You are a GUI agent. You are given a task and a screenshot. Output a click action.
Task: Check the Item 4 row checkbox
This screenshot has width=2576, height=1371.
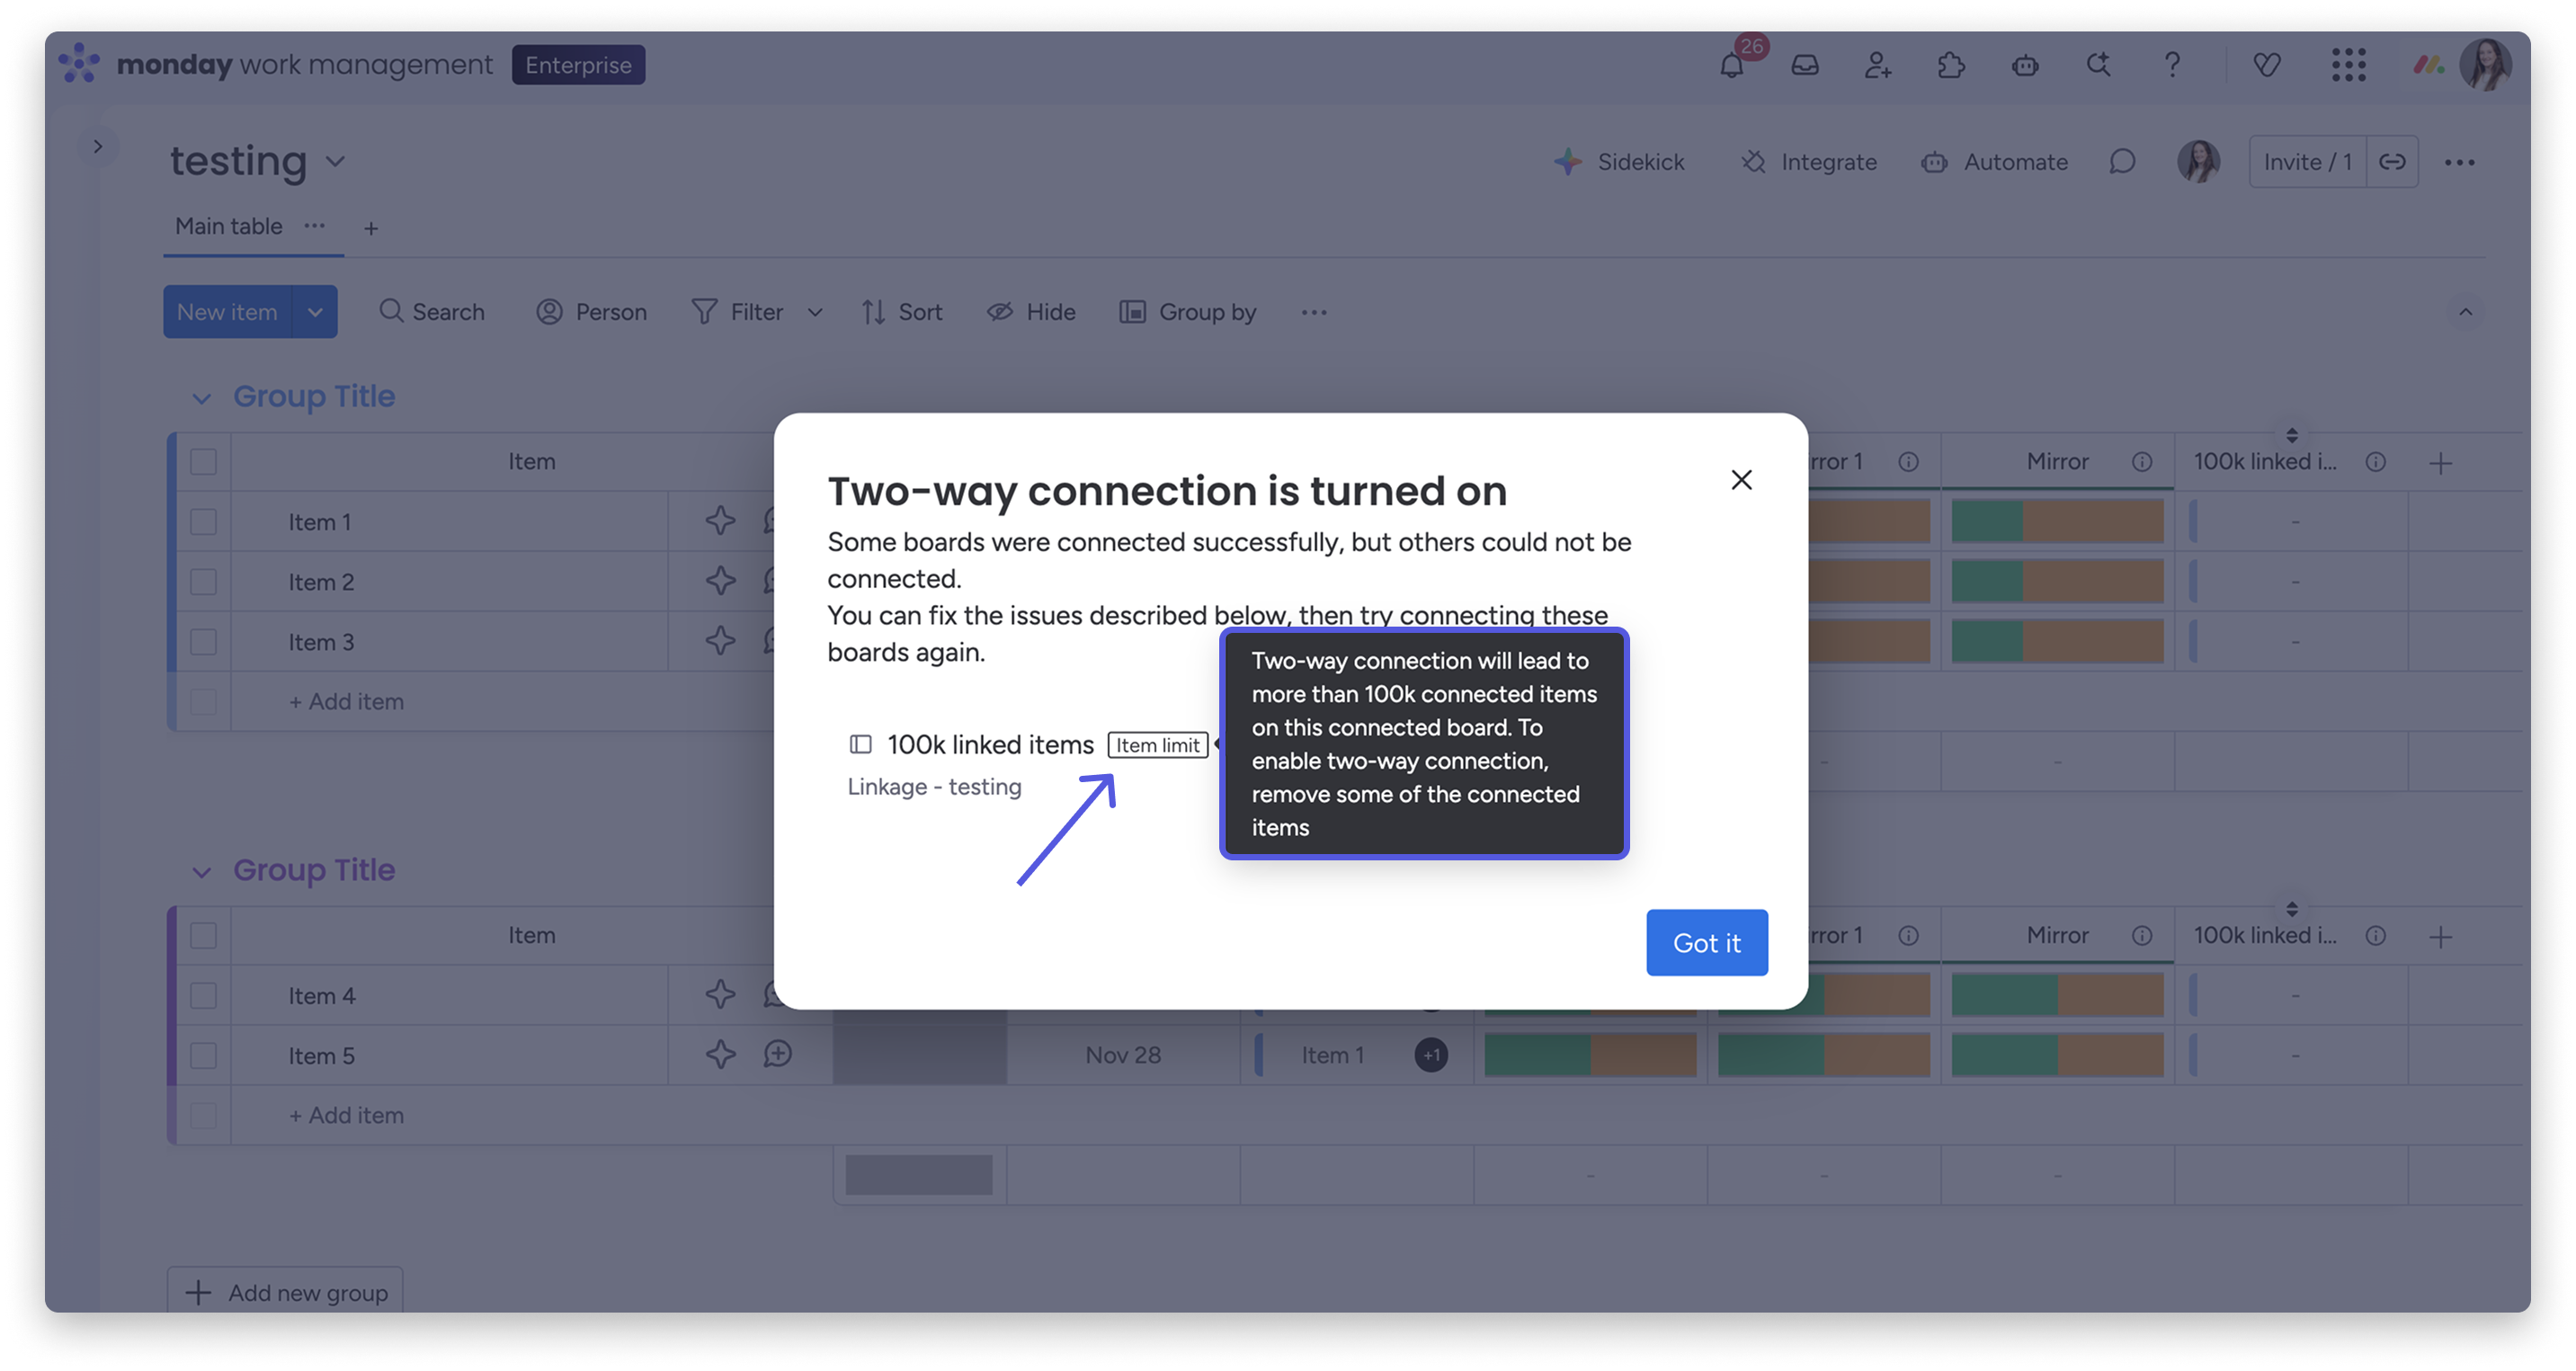click(203, 996)
